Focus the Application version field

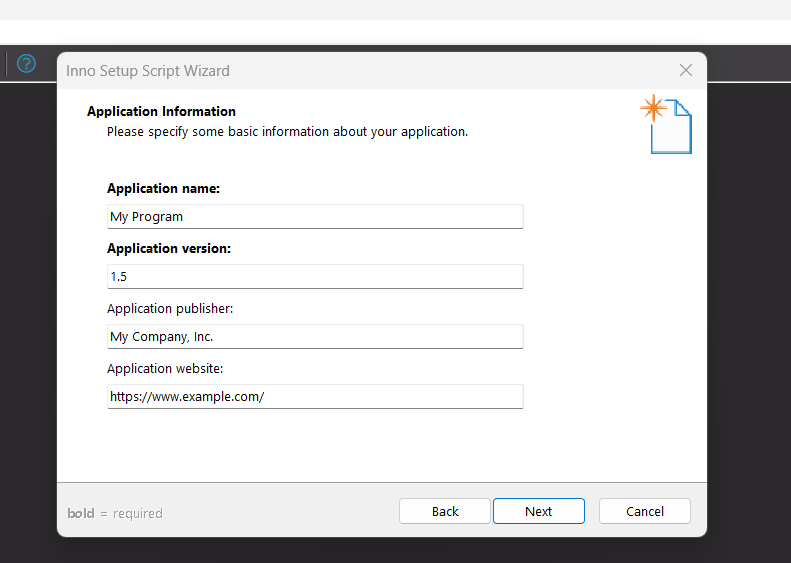[x=315, y=276]
